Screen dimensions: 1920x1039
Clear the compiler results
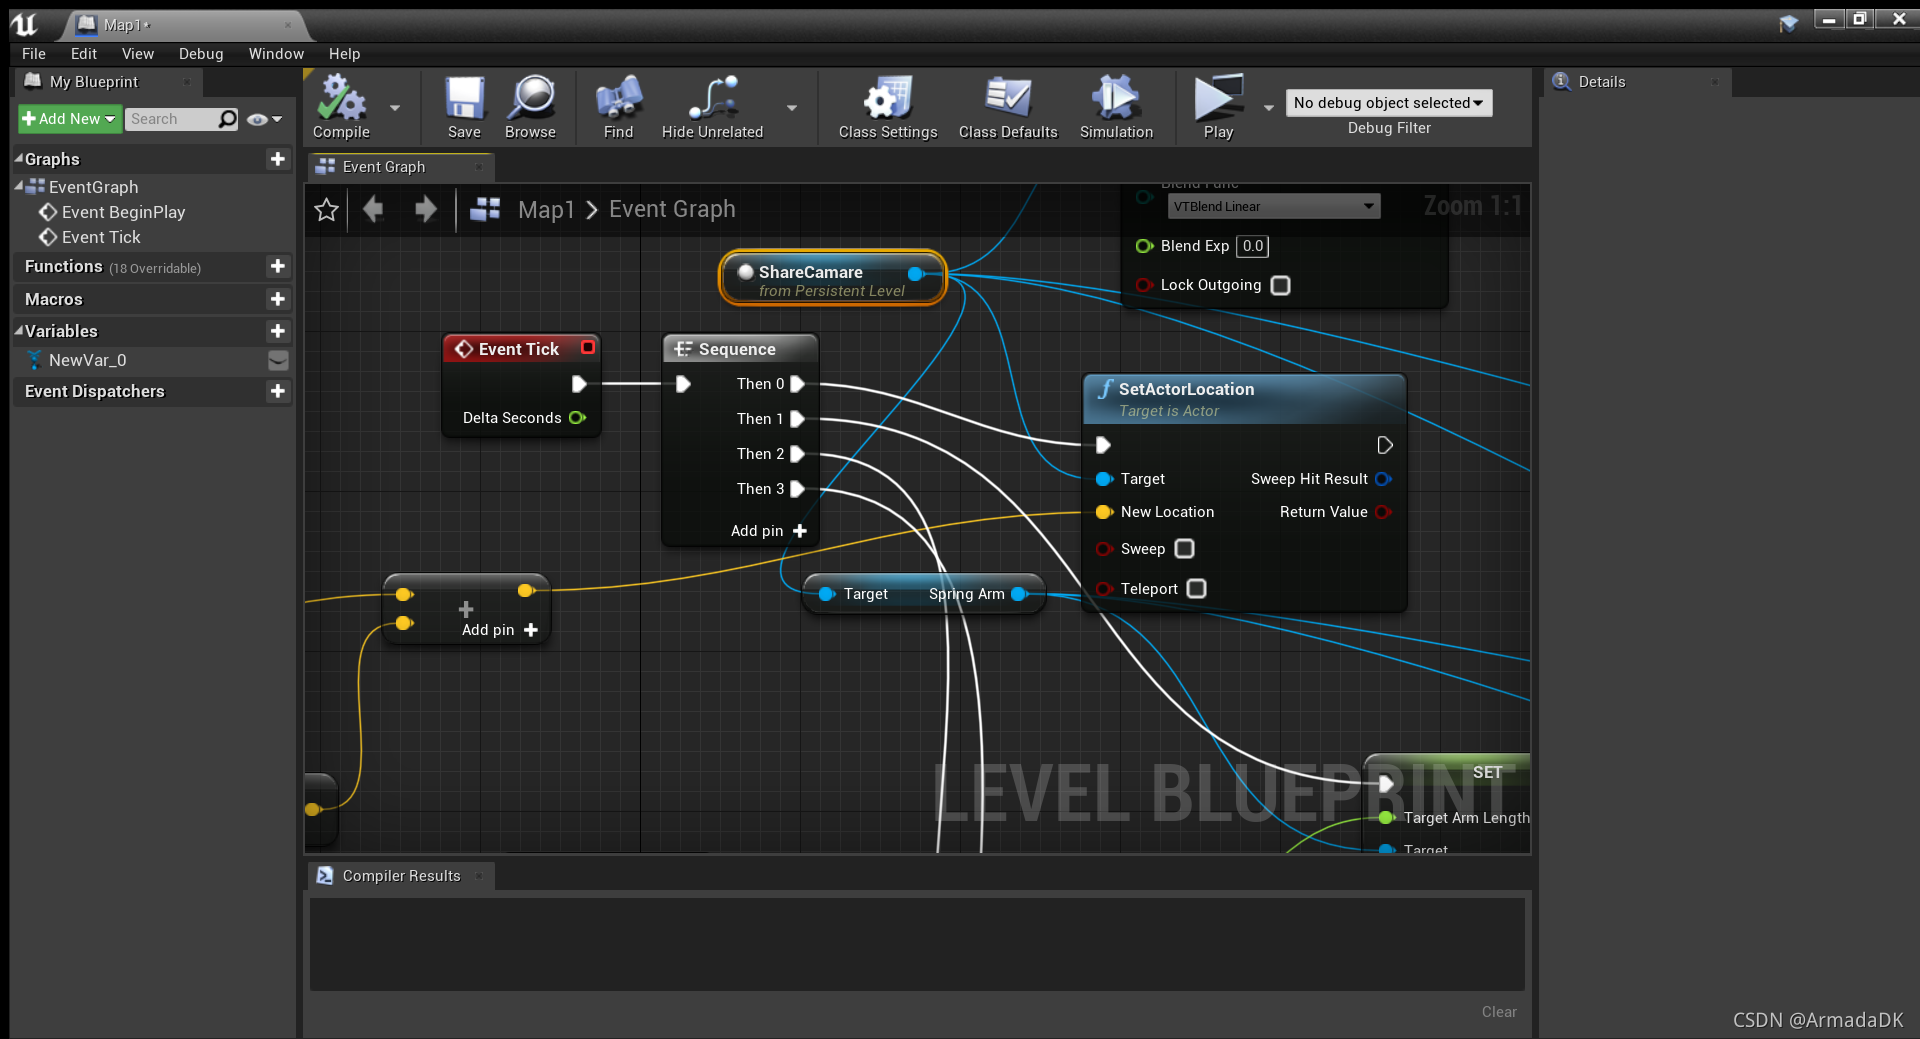[1499, 1012]
